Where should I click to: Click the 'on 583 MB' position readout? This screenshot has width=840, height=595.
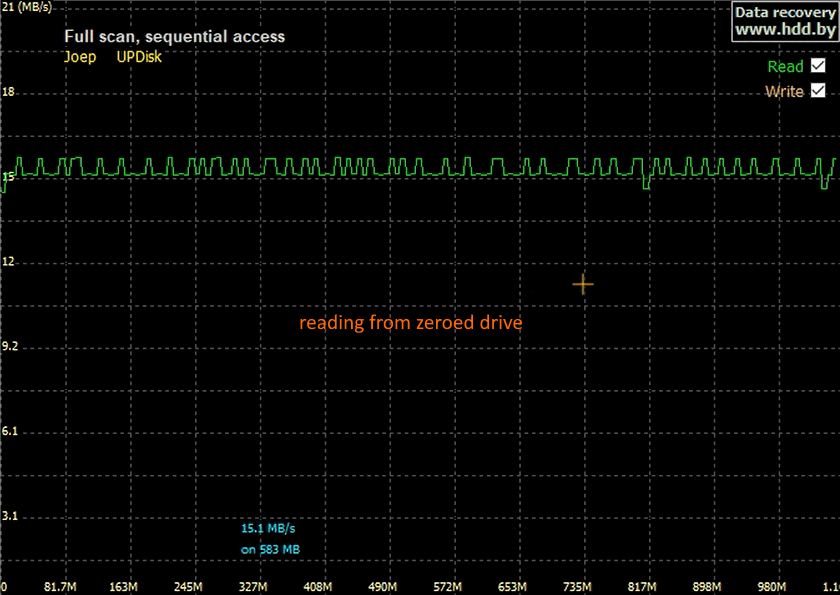[x=271, y=549]
